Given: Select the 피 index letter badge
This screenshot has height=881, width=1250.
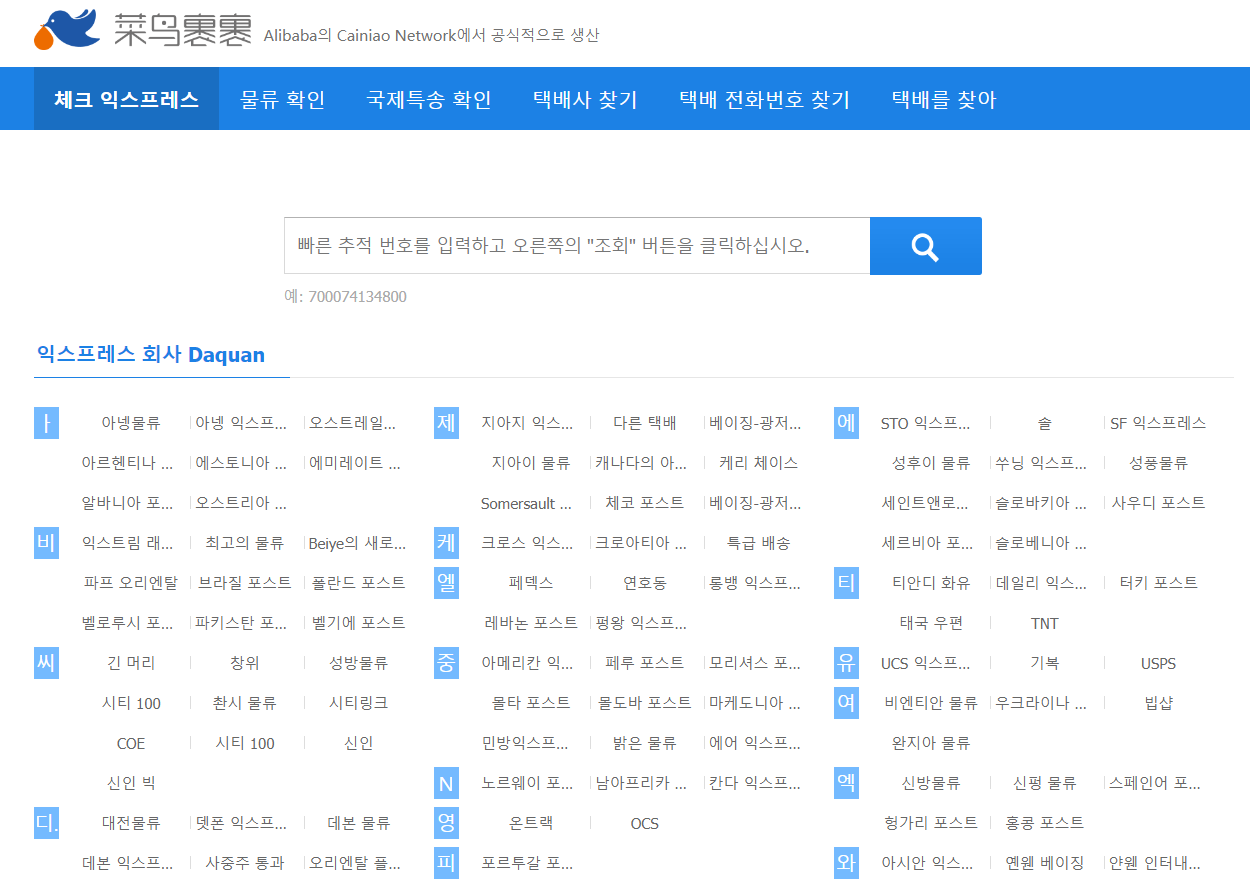Looking at the screenshot, I should click(446, 863).
